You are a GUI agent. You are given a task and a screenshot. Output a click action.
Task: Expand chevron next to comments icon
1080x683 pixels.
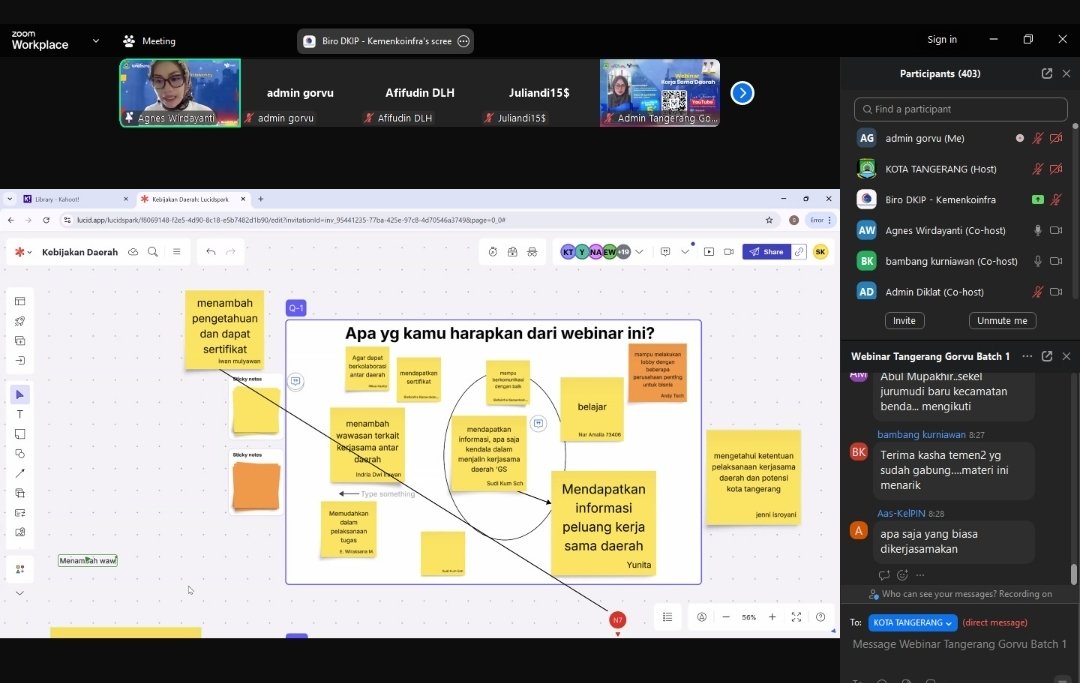click(x=685, y=252)
